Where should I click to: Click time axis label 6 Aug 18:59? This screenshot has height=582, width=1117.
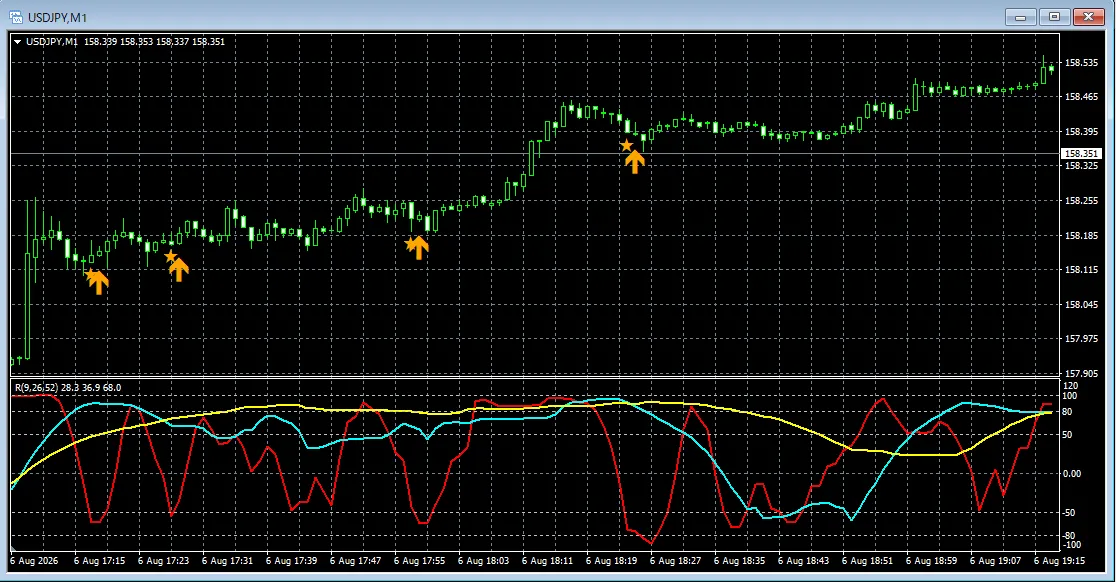pyautogui.click(x=932, y=561)
